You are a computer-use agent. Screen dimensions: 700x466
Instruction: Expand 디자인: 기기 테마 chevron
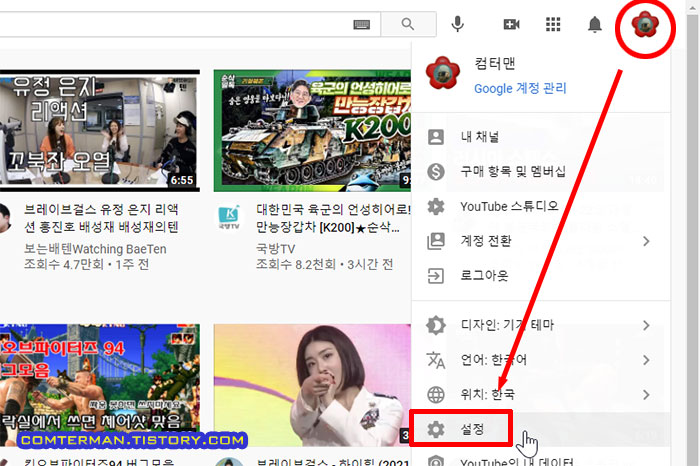click(646, 325)
